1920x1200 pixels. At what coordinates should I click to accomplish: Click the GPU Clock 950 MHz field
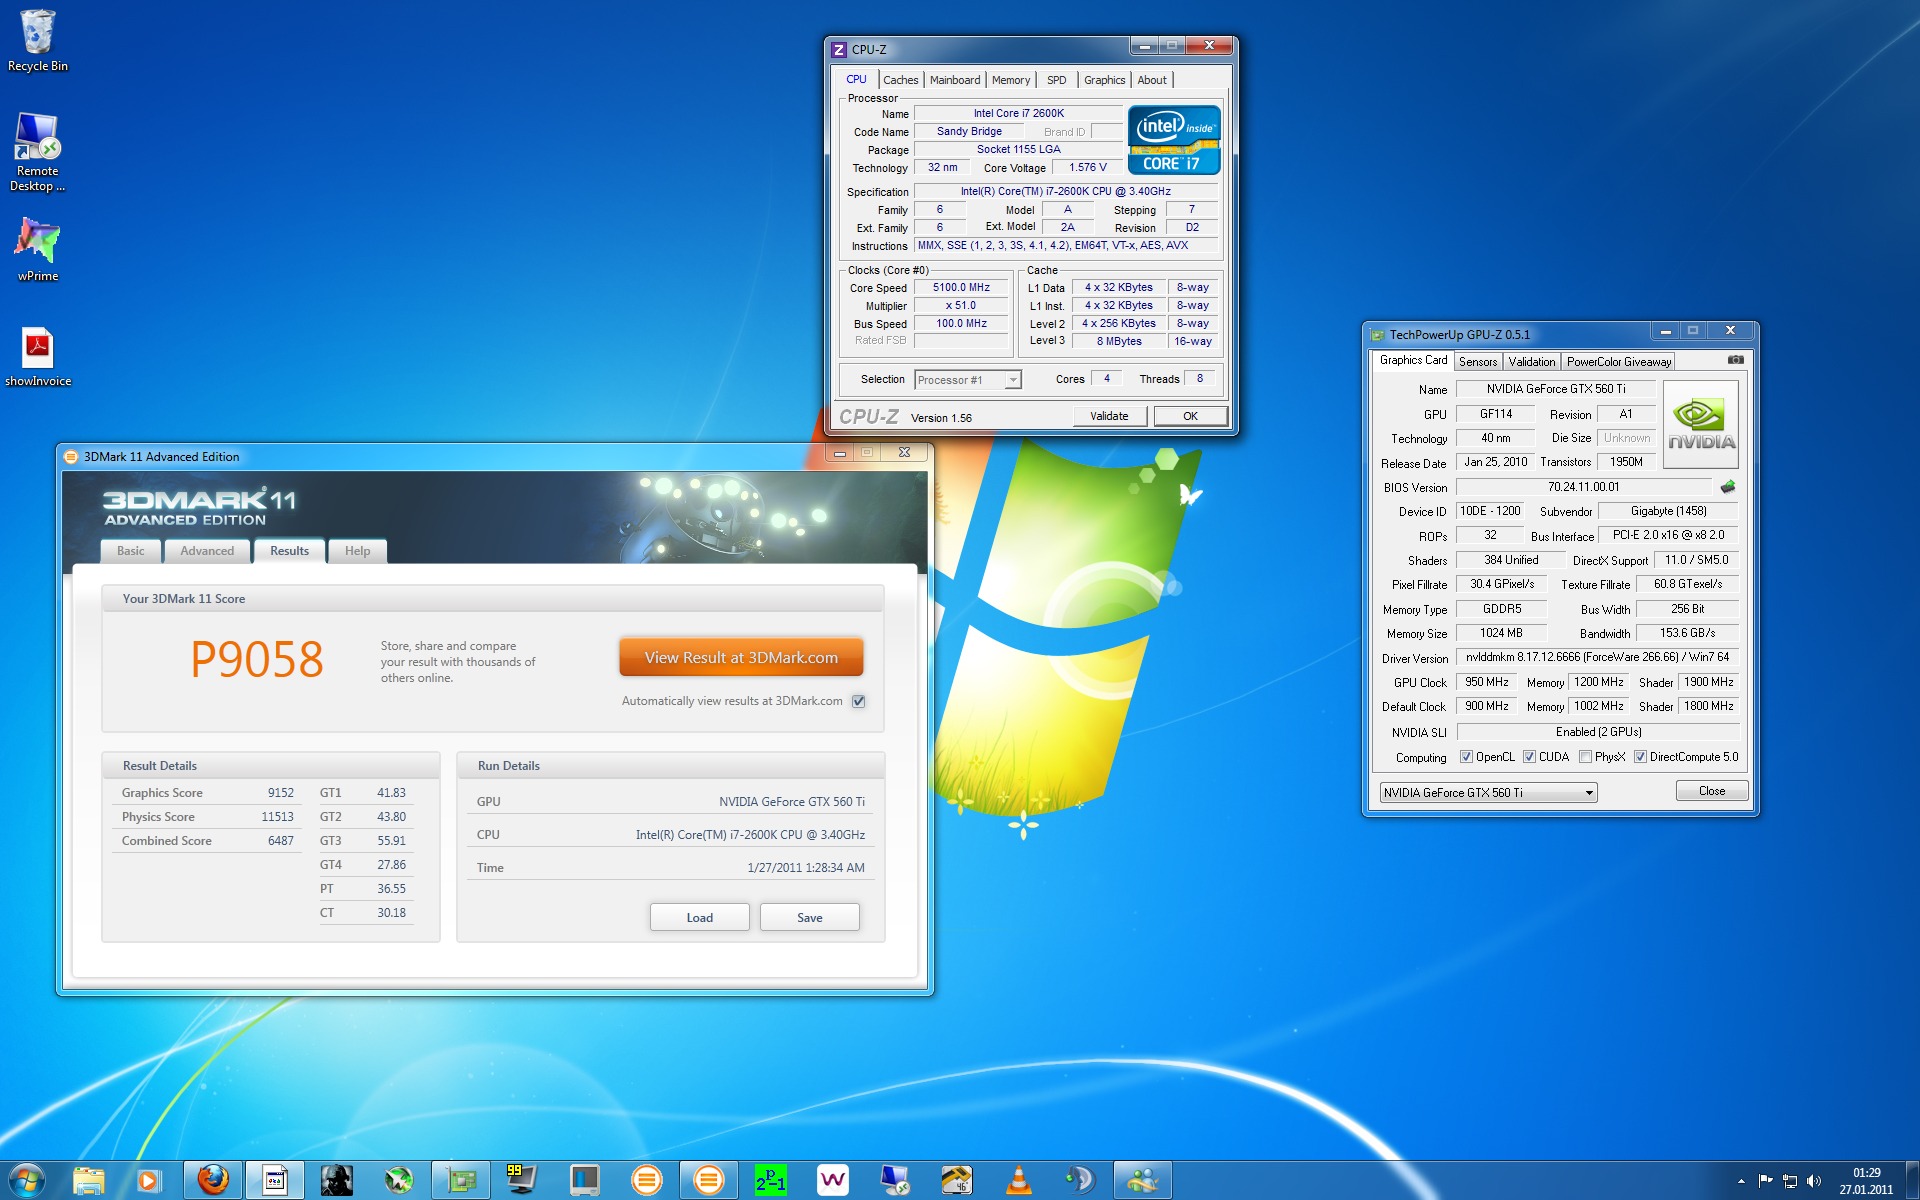tap(1487, 682)
